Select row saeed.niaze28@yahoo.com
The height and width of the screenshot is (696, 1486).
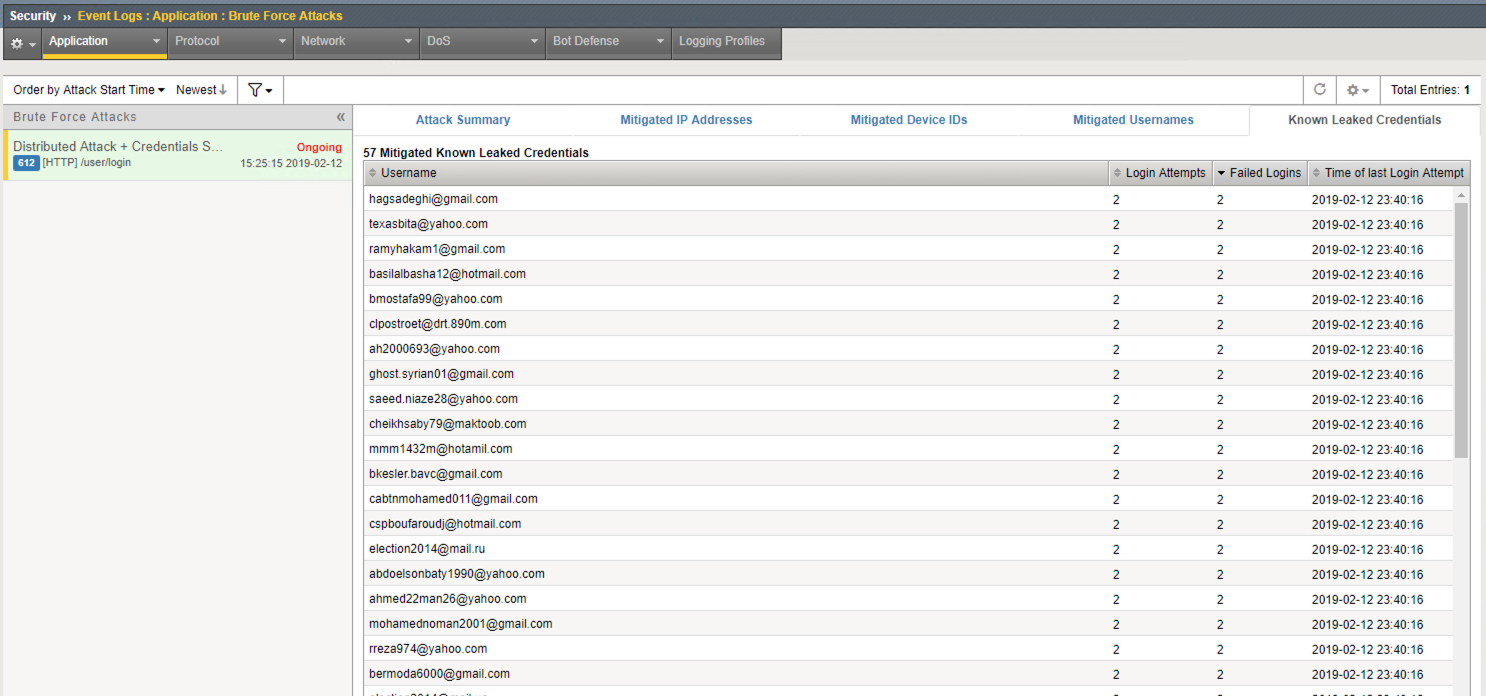908,399
